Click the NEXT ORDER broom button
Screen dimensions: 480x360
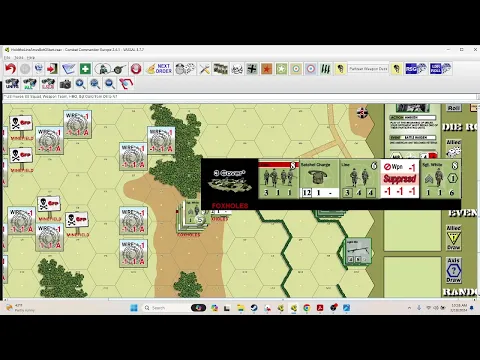[x=159, y=69]
